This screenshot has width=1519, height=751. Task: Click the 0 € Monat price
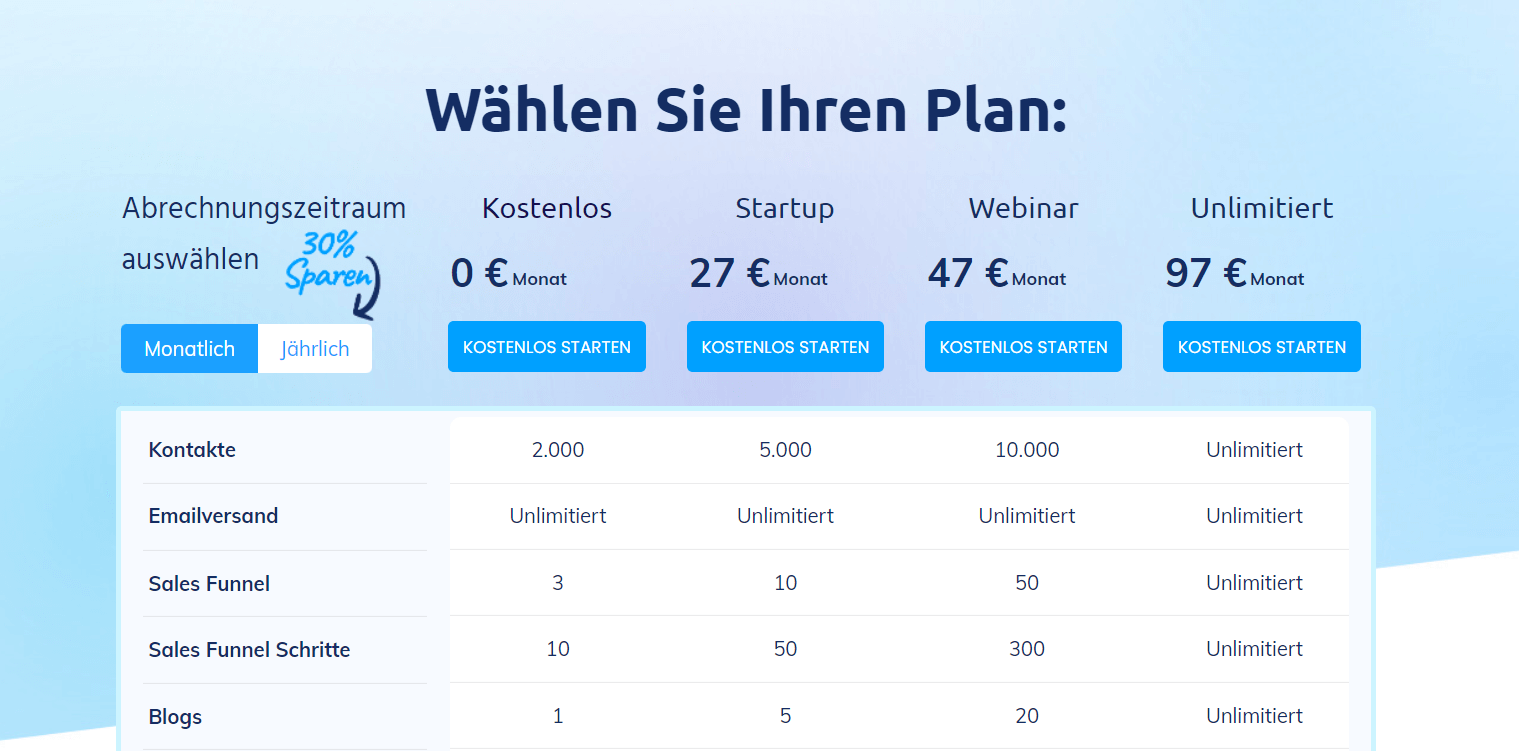point(508,273)
